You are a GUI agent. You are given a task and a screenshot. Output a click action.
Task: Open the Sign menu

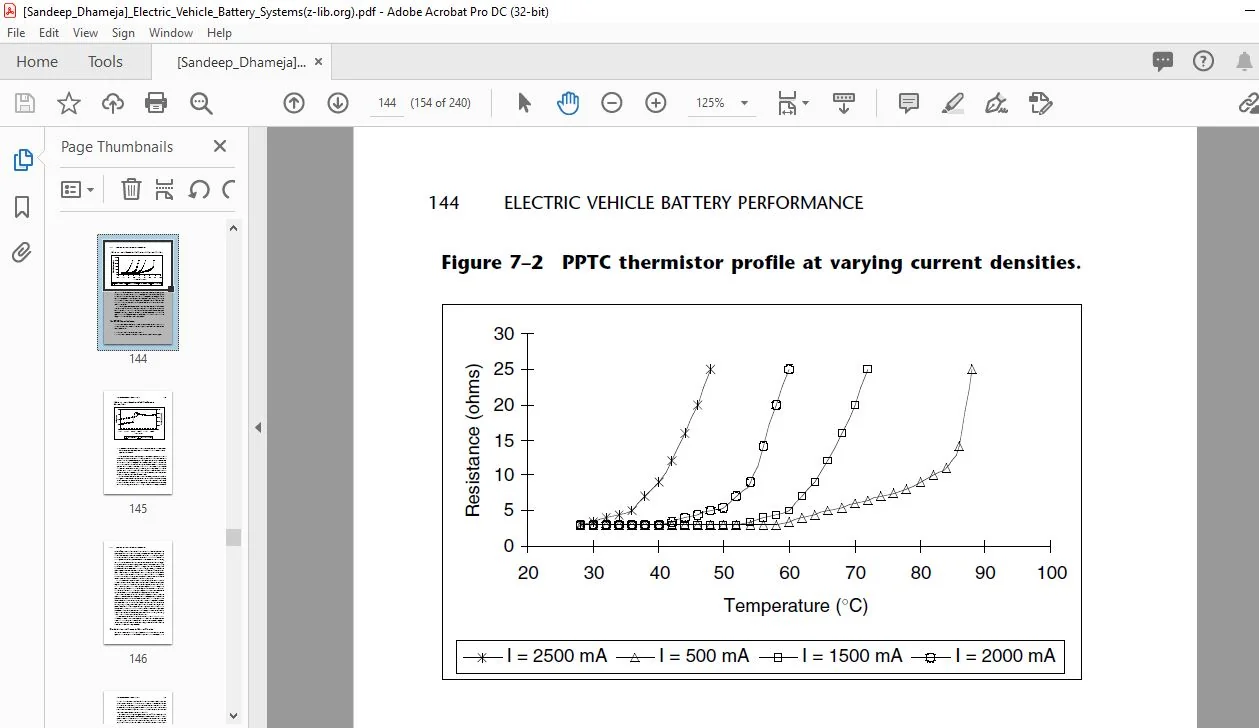click(123, 33)
